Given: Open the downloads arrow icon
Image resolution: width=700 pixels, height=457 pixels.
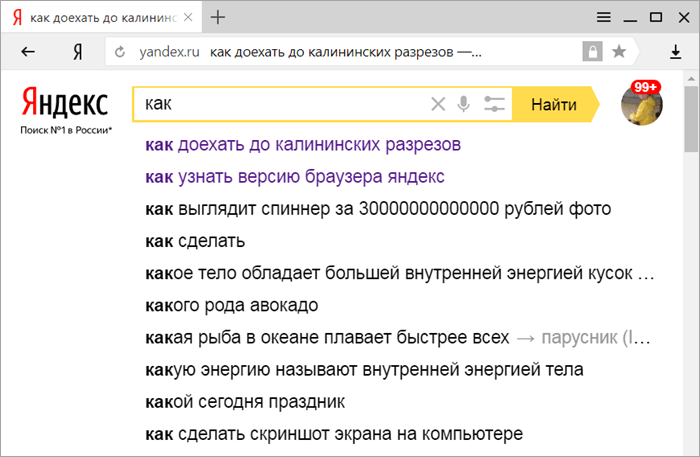Looking at the screenshot, I should click(x=675, y=52).
